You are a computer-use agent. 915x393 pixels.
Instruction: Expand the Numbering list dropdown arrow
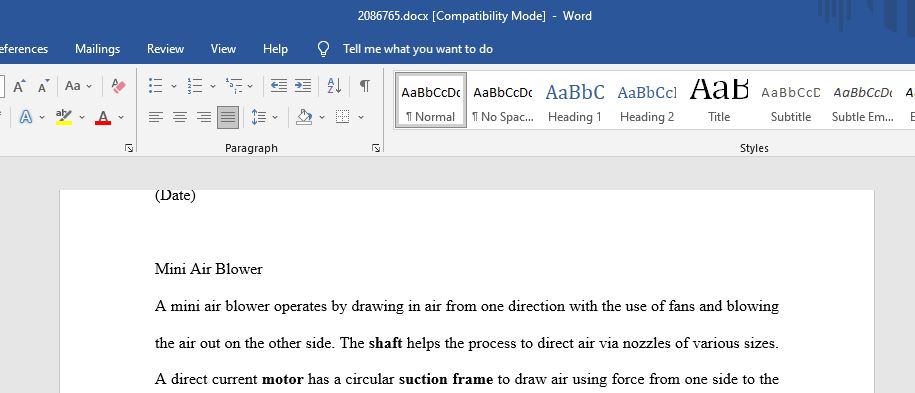click(213, 86)
